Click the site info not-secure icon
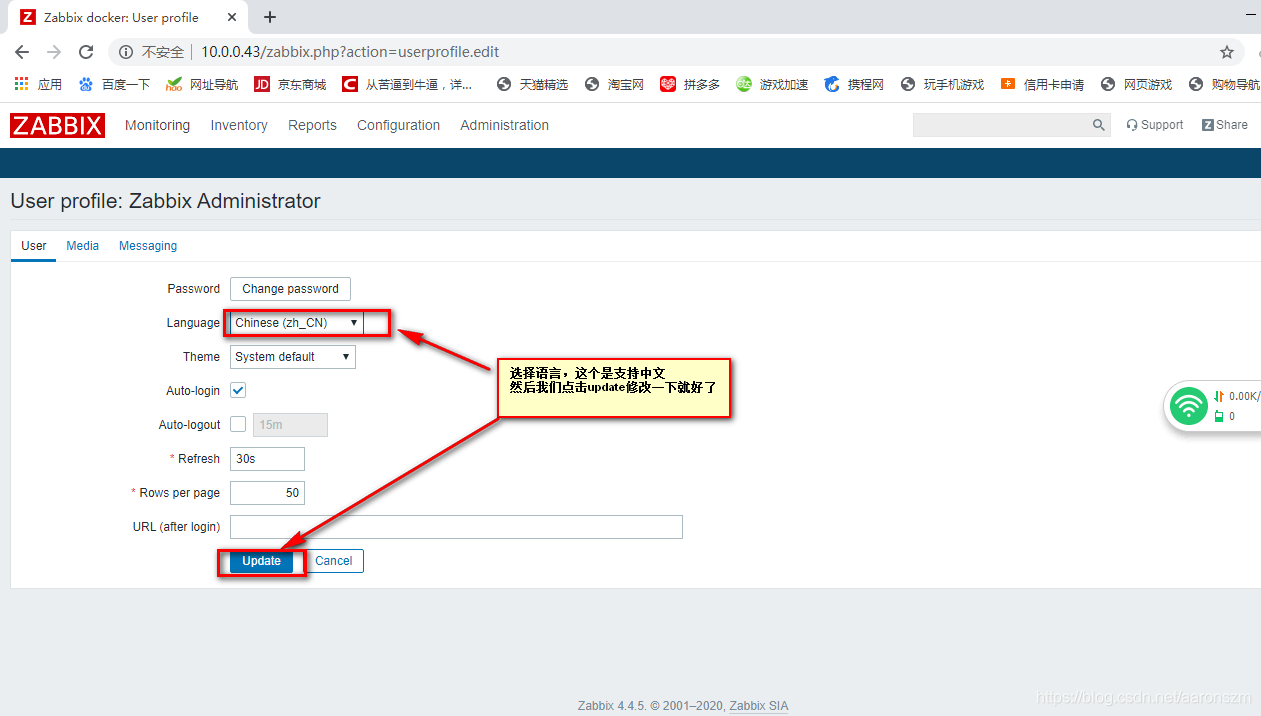This screenshot has height=716, width=1261. pos(126,52)
